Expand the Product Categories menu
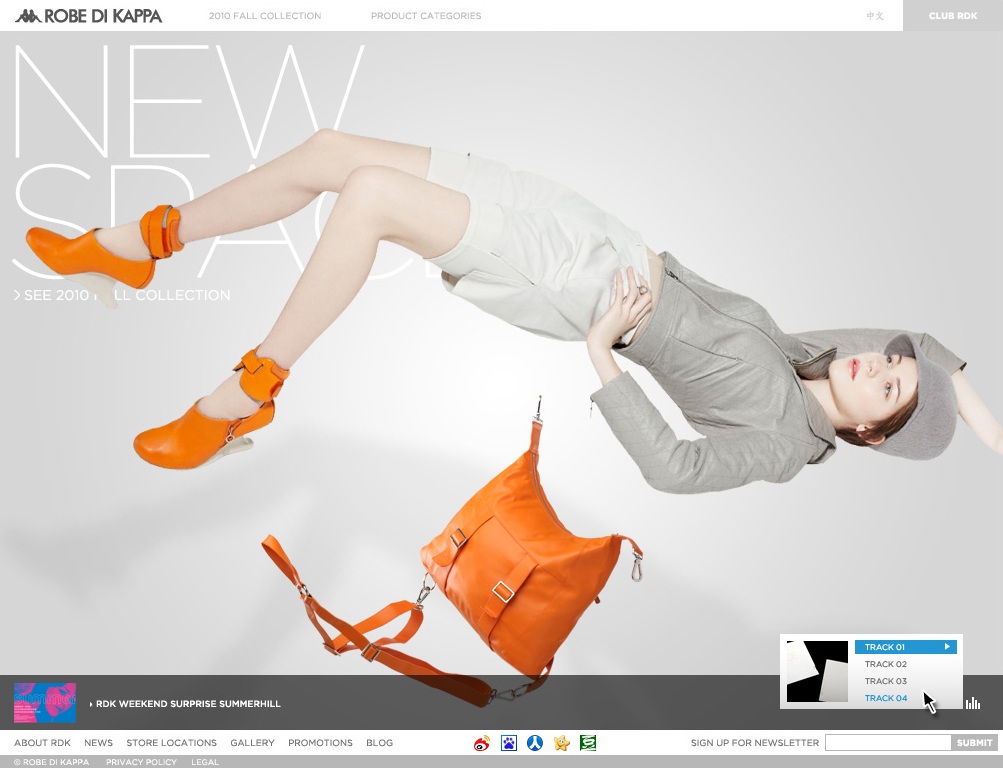This screenshot has width=1003, height=768. point(426,16)
